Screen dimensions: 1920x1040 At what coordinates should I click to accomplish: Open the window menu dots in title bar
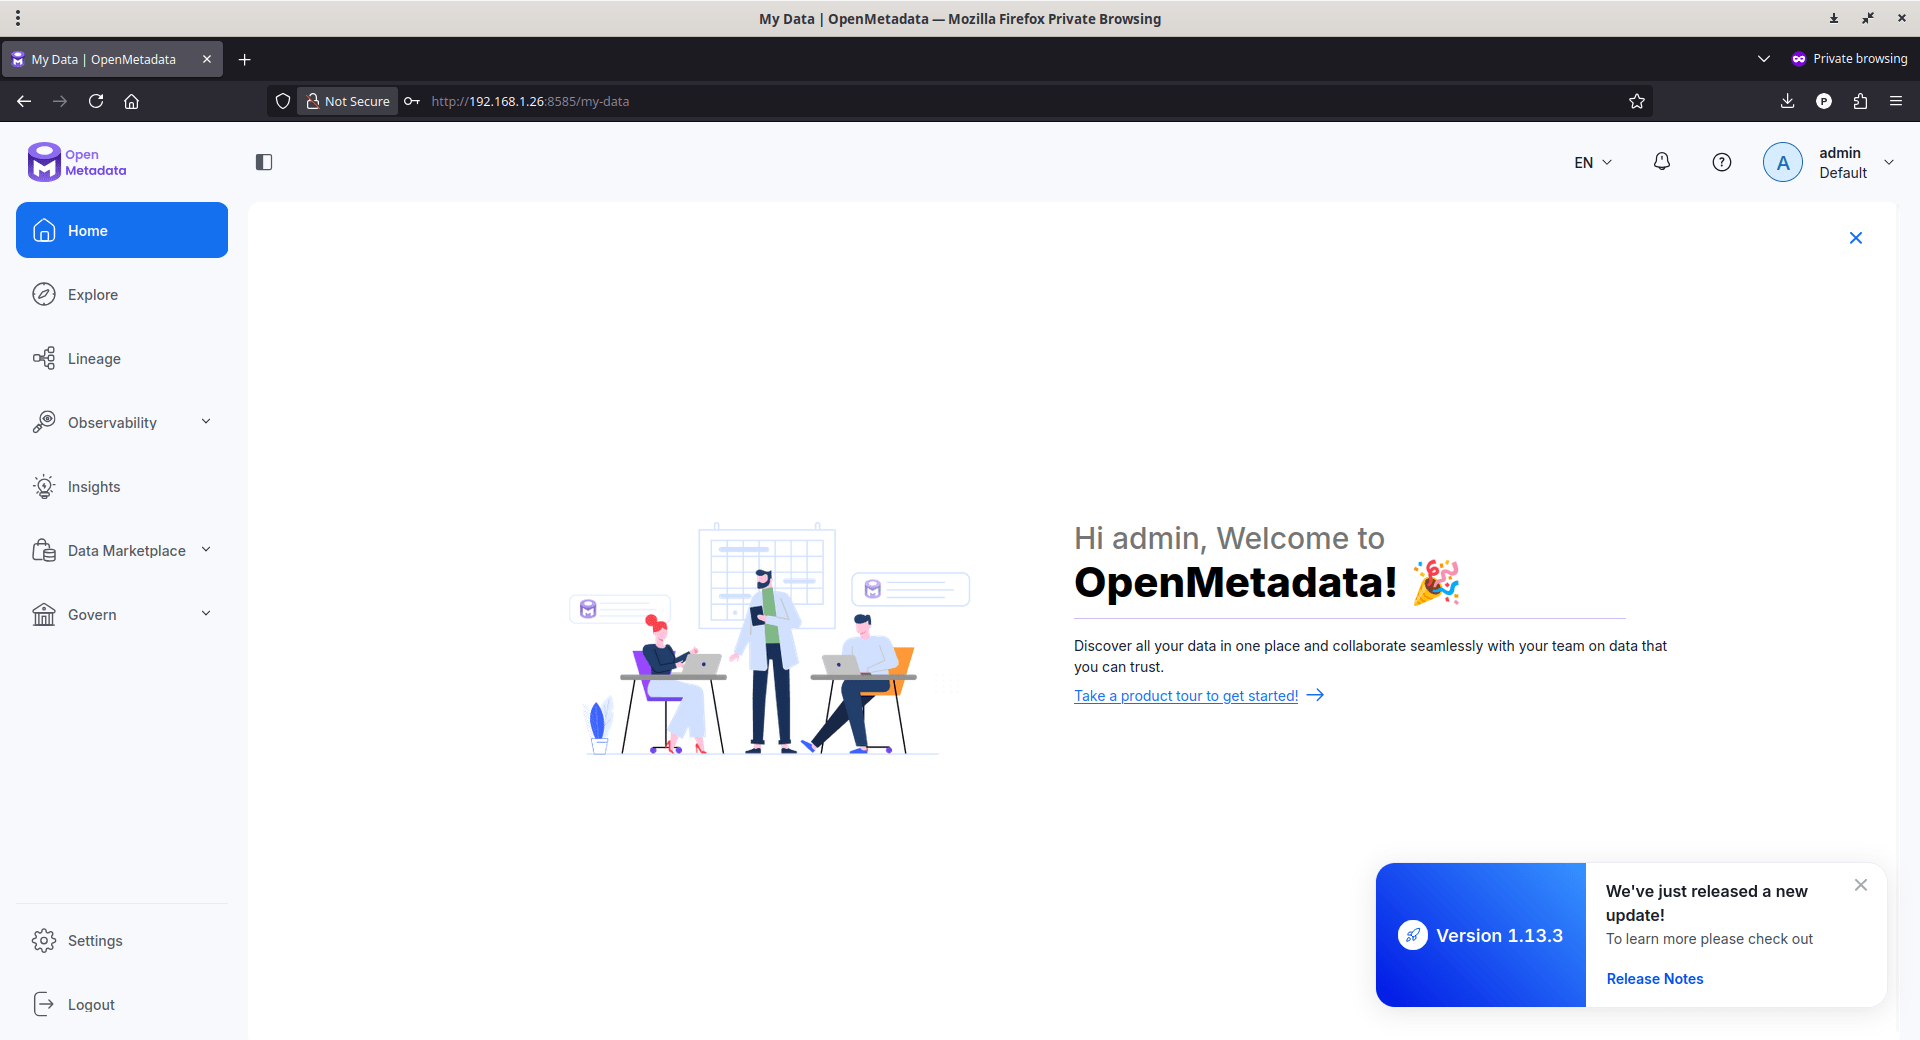[18, 18]
